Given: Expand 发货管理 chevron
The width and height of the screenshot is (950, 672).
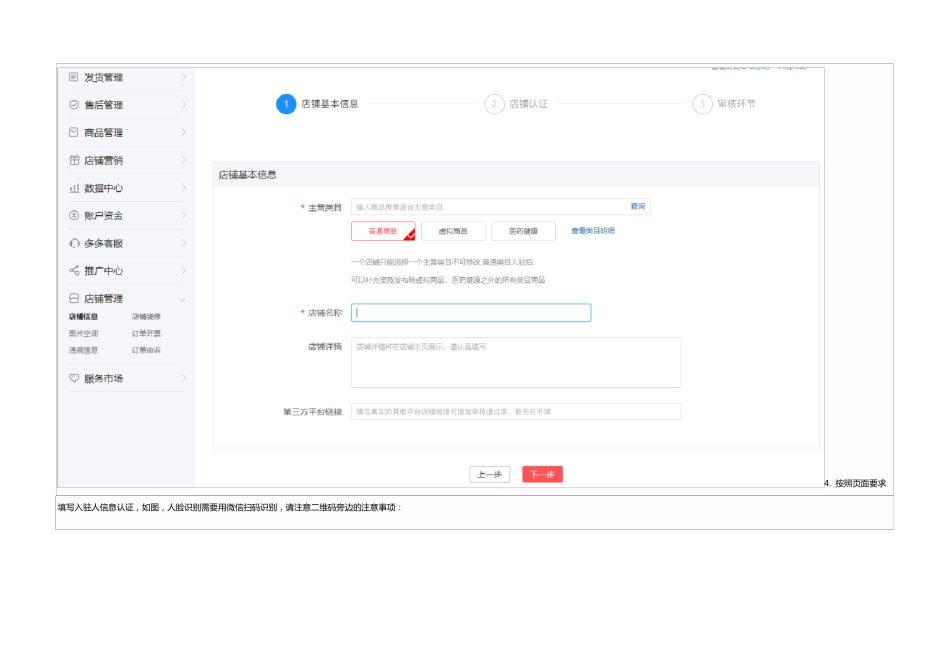Looking at the screenshot, I should coord(184,77).
